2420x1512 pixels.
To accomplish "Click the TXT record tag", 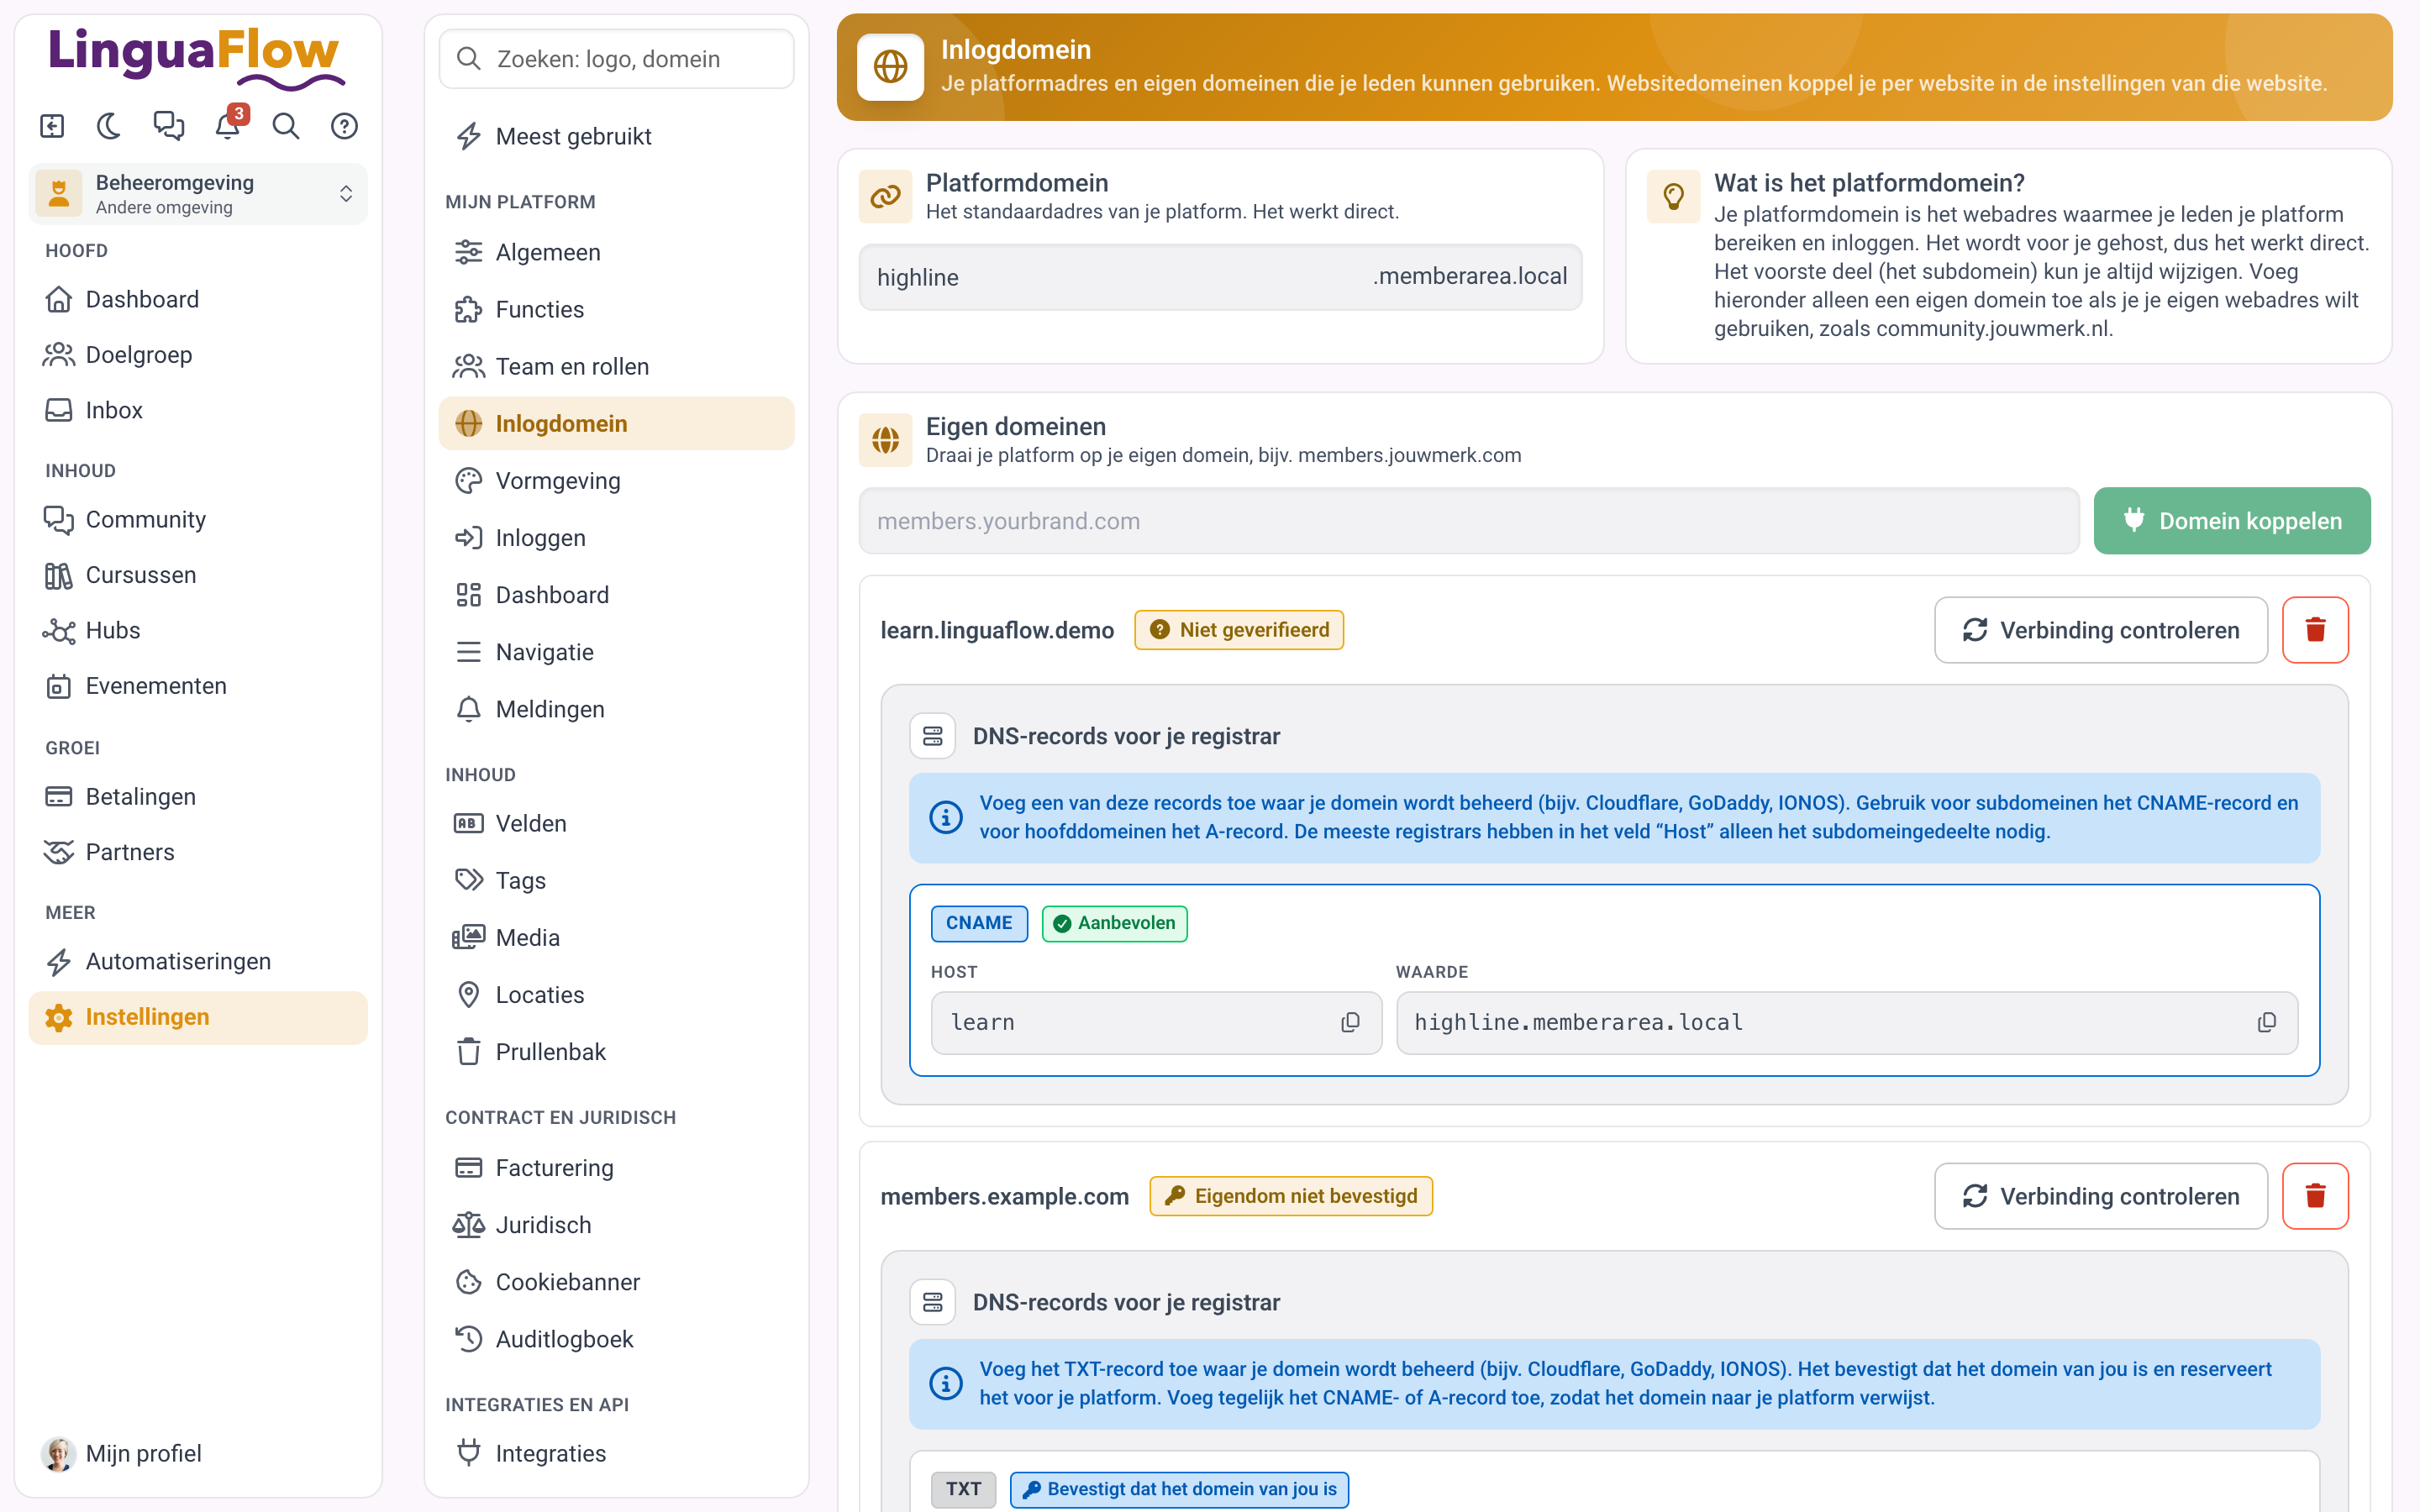I will tap(963, 1489).
